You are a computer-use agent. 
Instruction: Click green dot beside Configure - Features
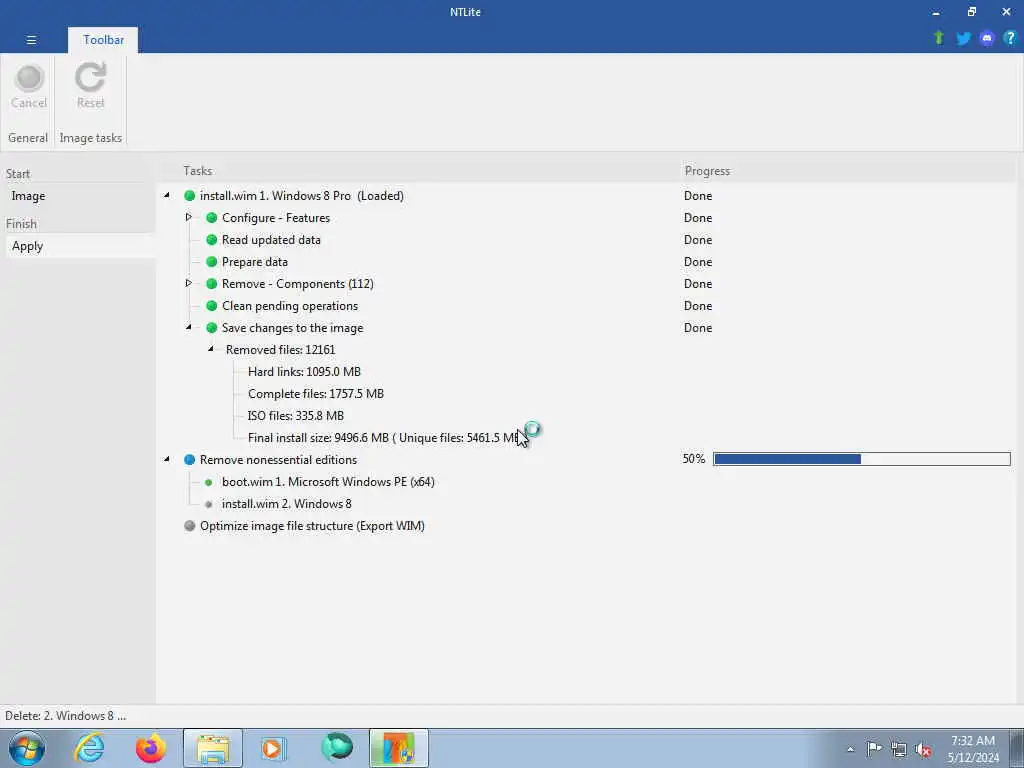tap(212, 217)
